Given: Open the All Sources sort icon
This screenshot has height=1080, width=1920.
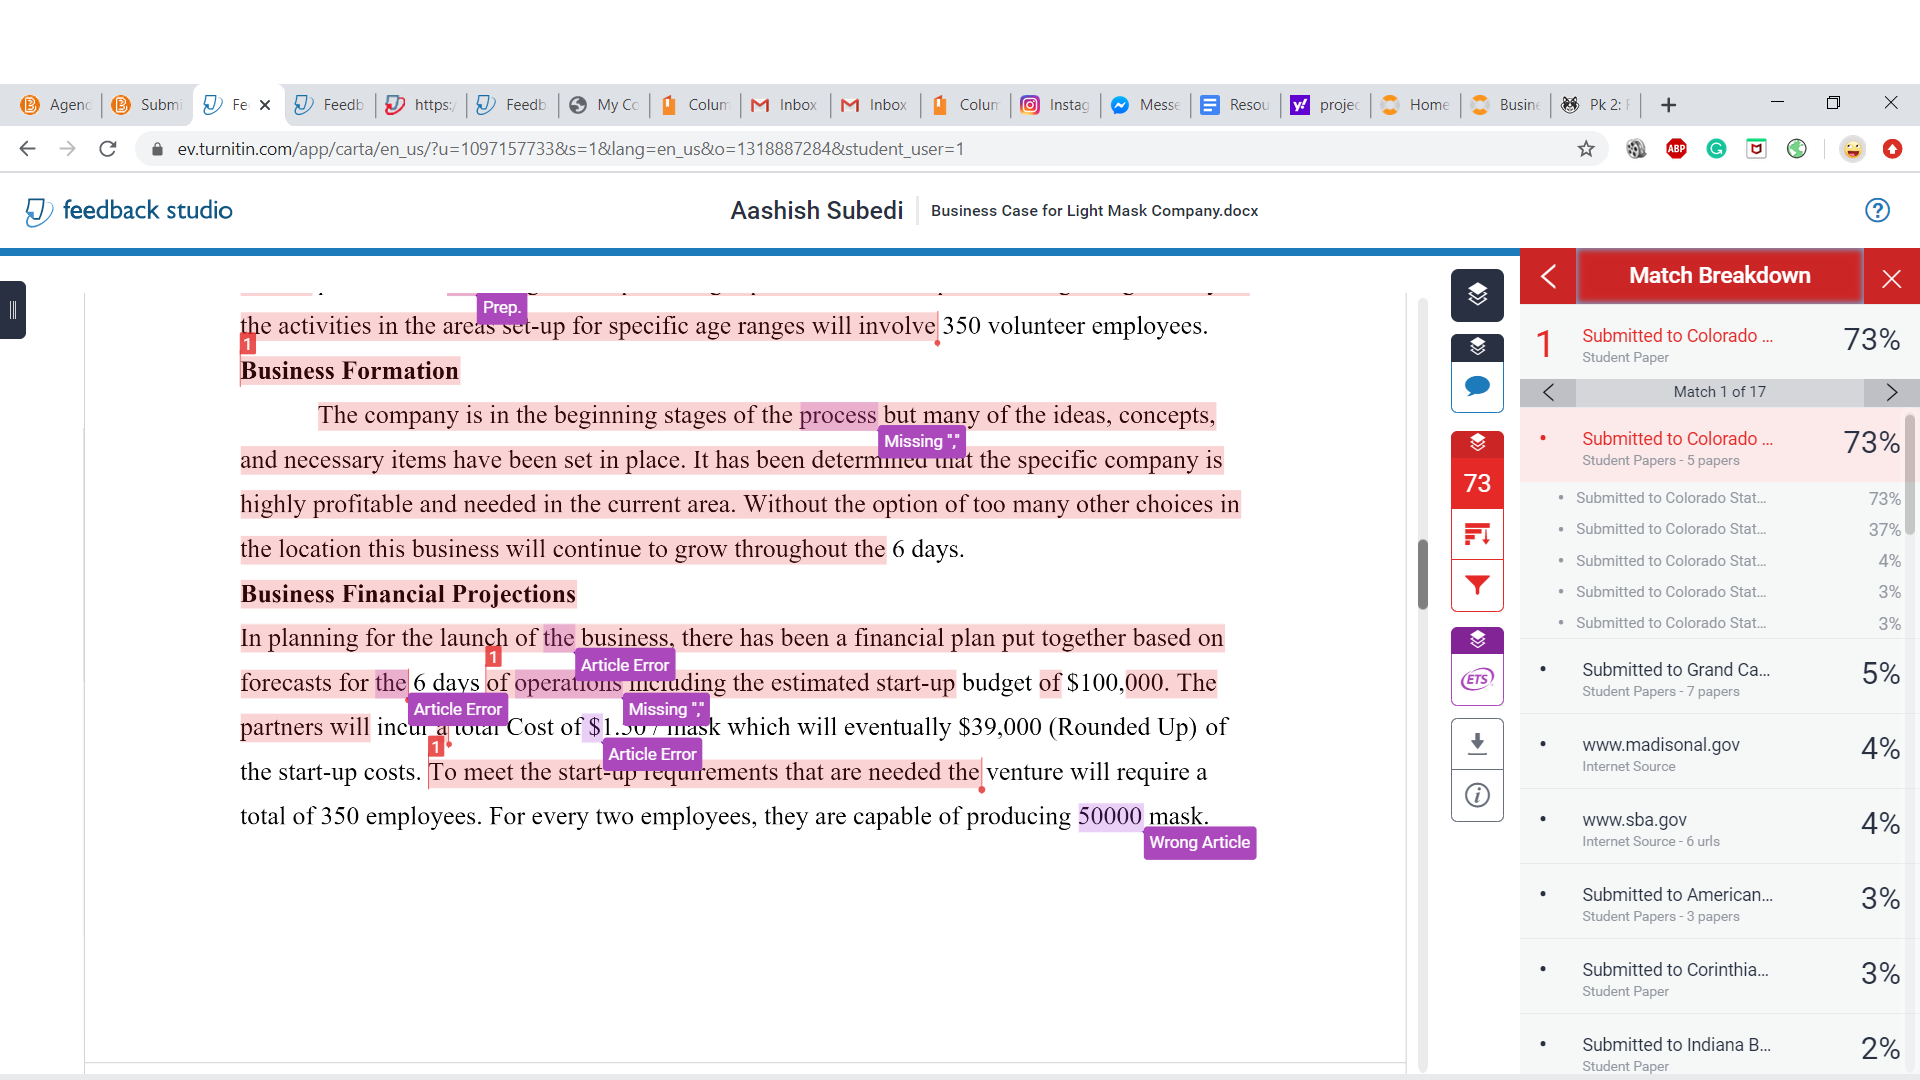Looking at the screenshot, I should pos(1477,534).
